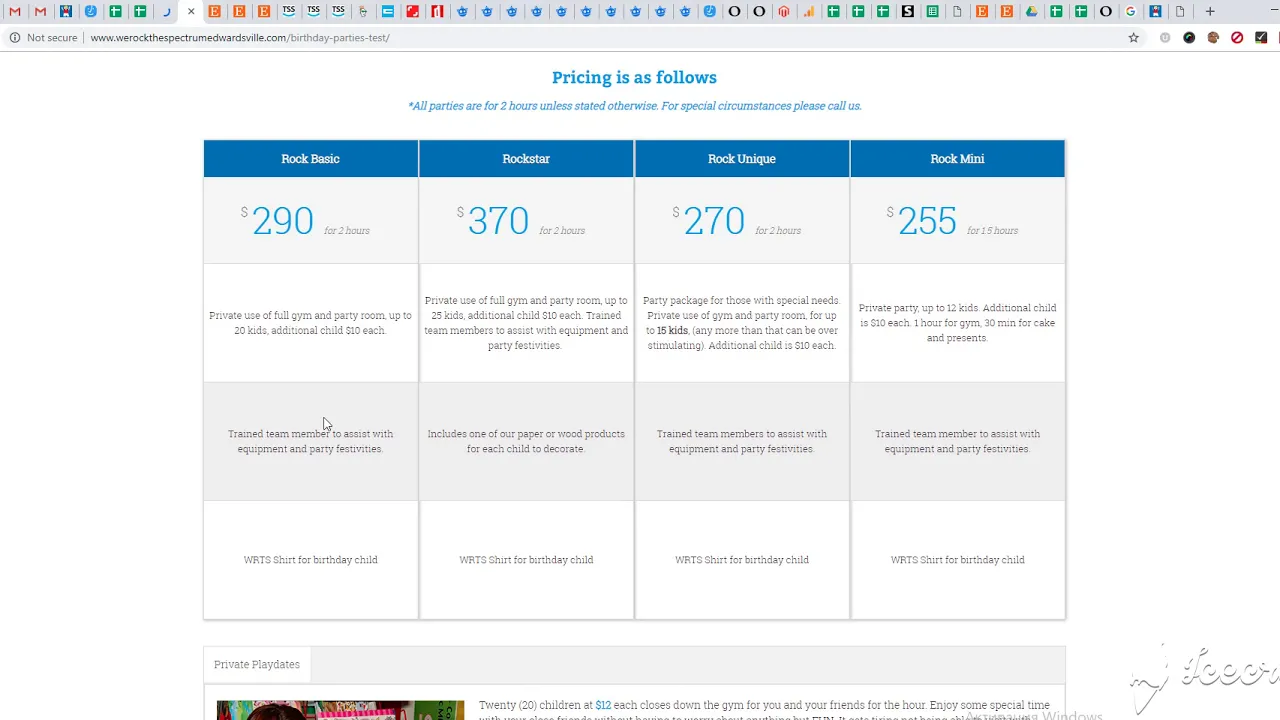Click Rock Mini 'up to 12 kids' description
This screenshot has height=720, width=1280.
pyautogui.click(x=957, y=323)
